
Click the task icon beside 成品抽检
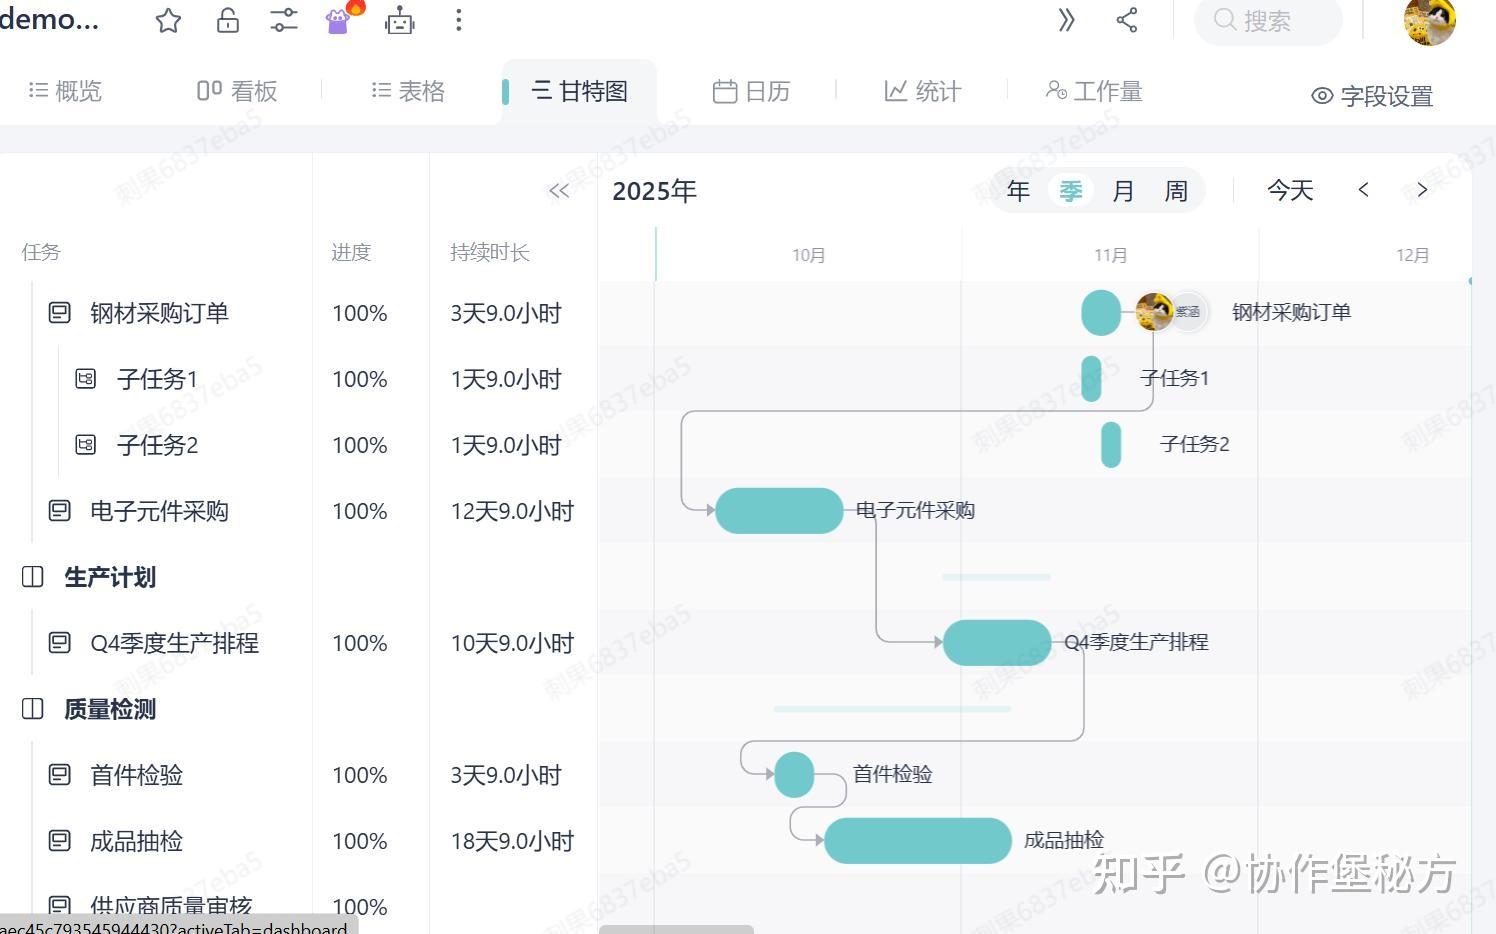pyautogui.click(x=60, y=841)
